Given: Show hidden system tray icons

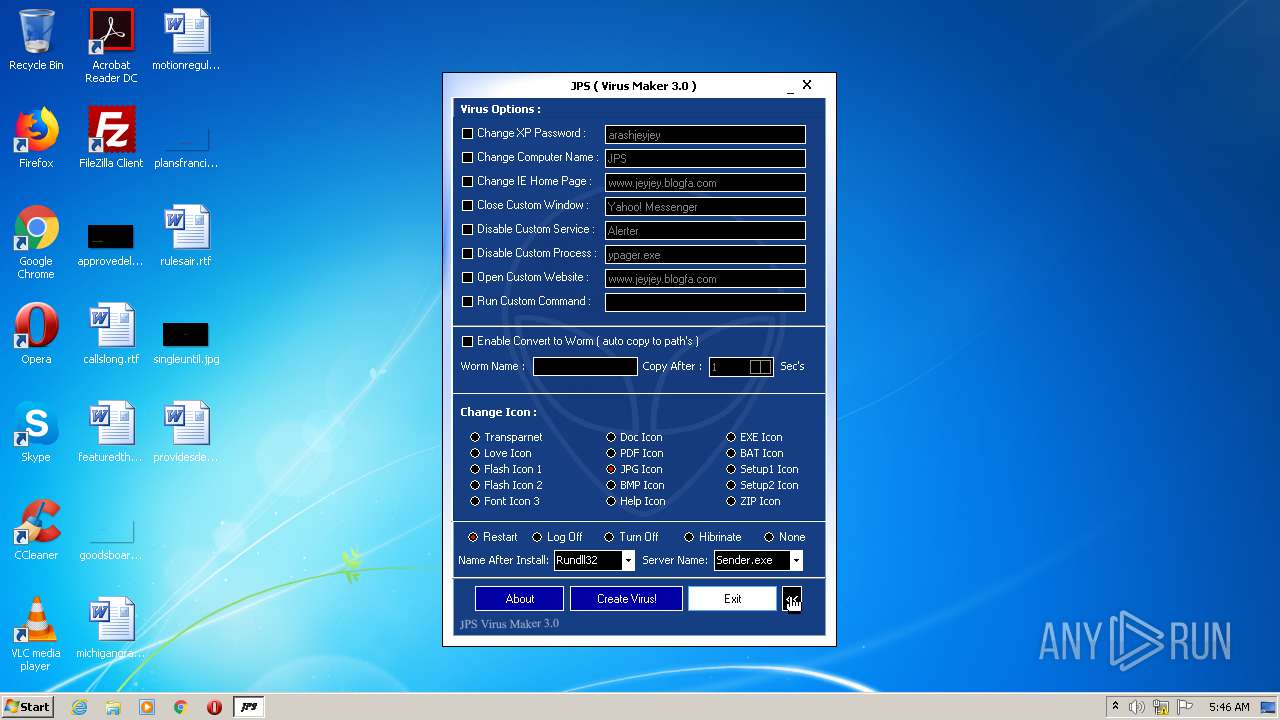Looking at the screenshot, I should 1115,707.
